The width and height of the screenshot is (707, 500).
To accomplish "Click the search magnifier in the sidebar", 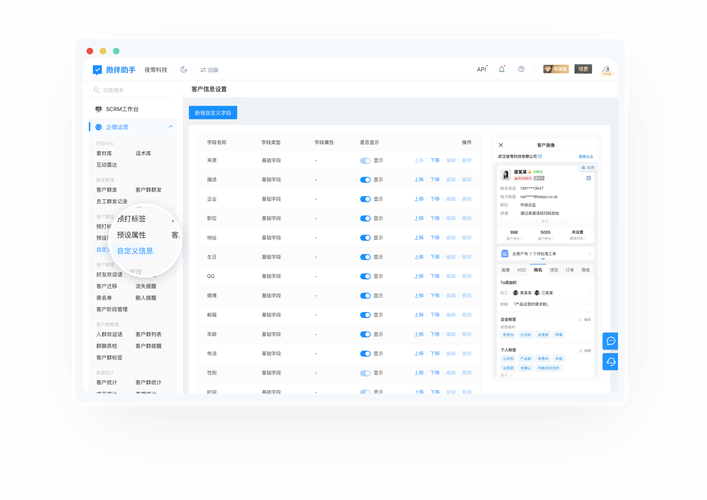I will (96, 90).
